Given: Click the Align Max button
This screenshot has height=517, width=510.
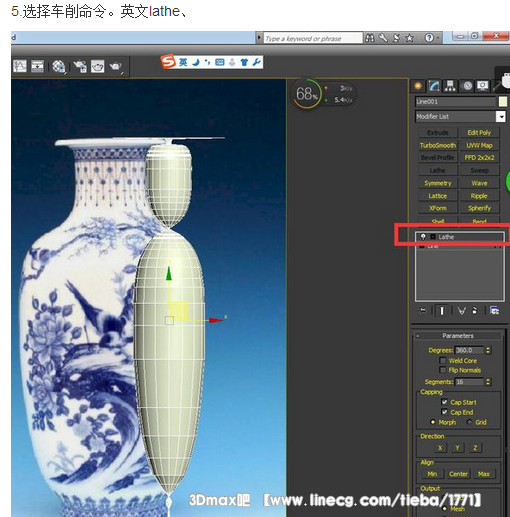Looking at the screenshot, I should (484, 474).
